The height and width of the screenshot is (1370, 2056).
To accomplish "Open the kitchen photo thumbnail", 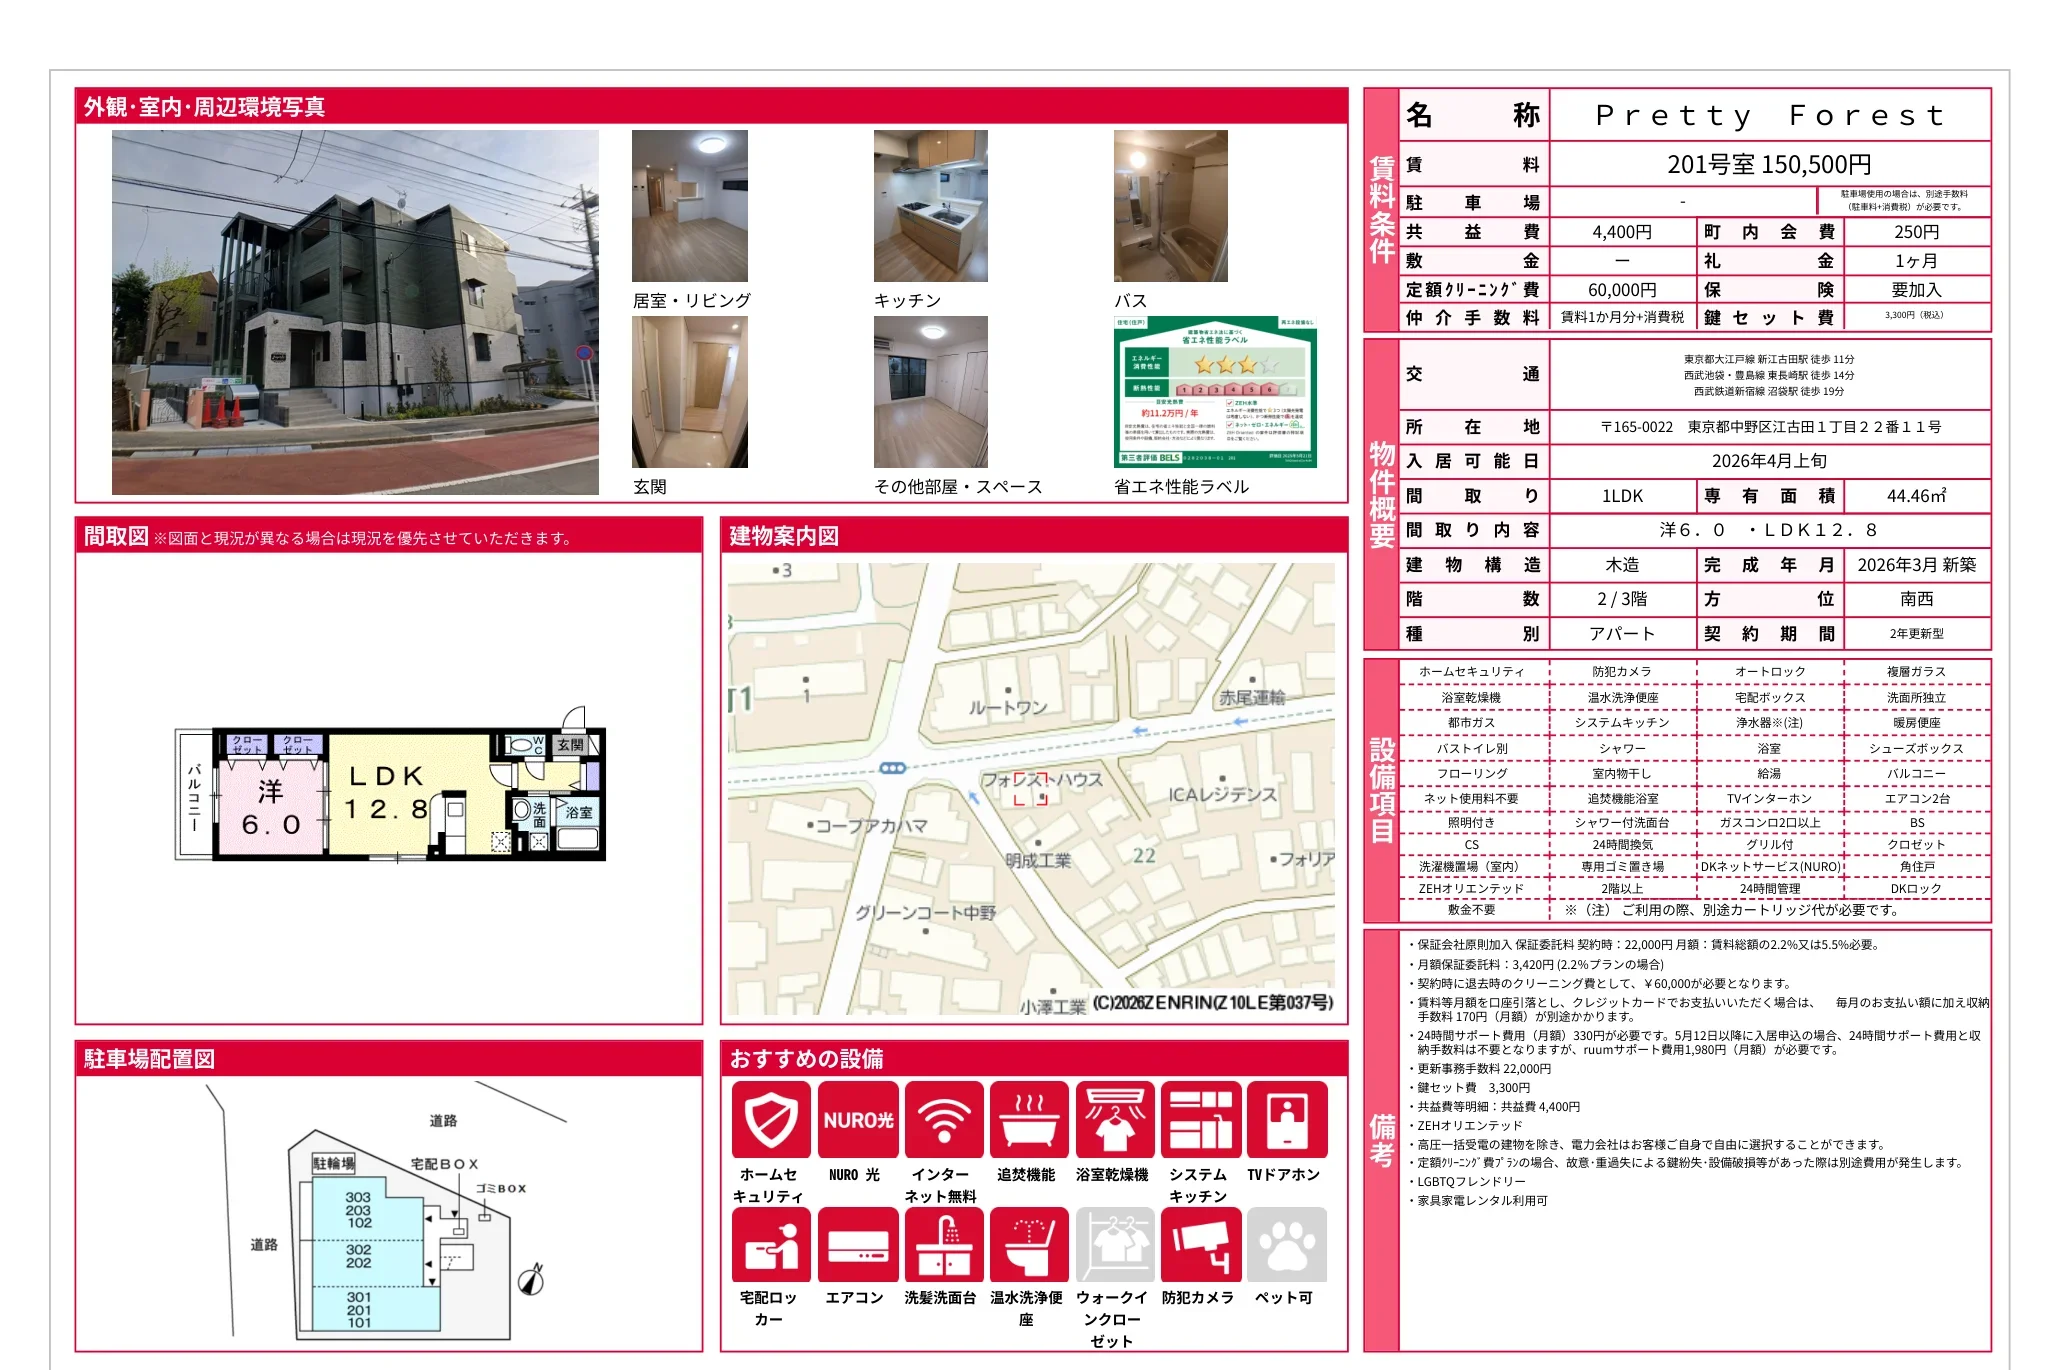I will tap(930, 206).
